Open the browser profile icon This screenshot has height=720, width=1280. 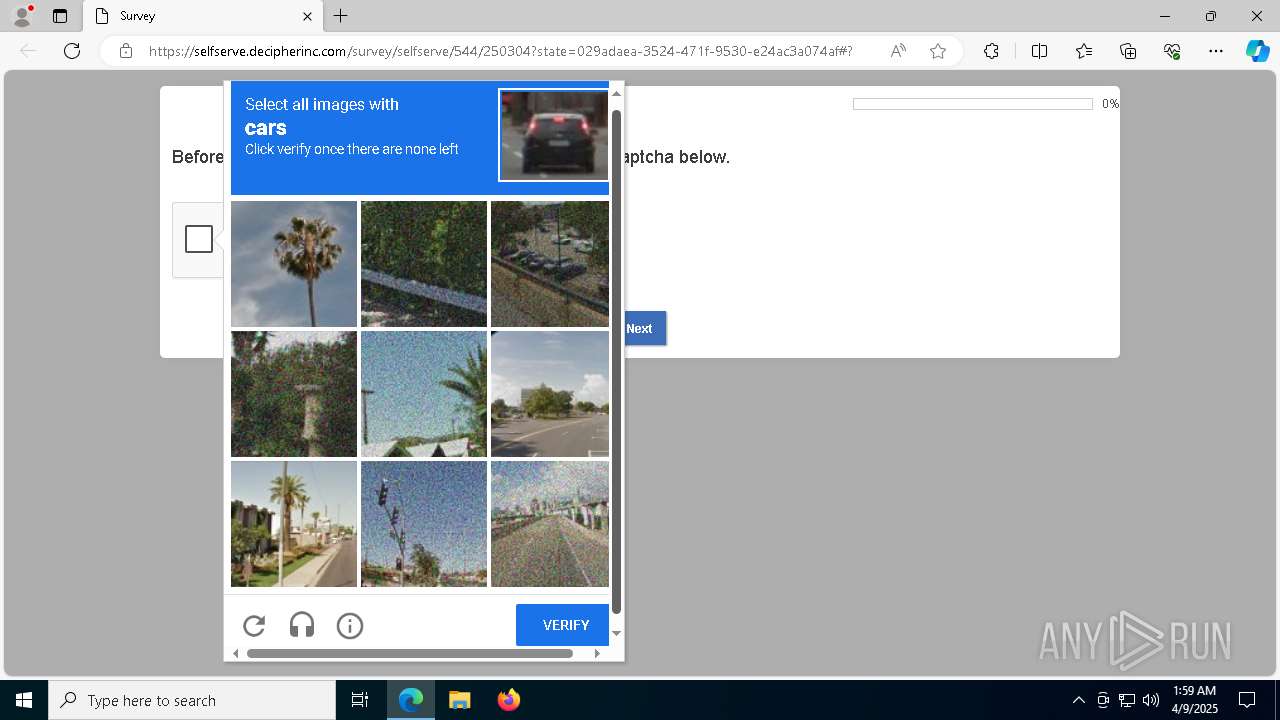[x=22, y=16]
